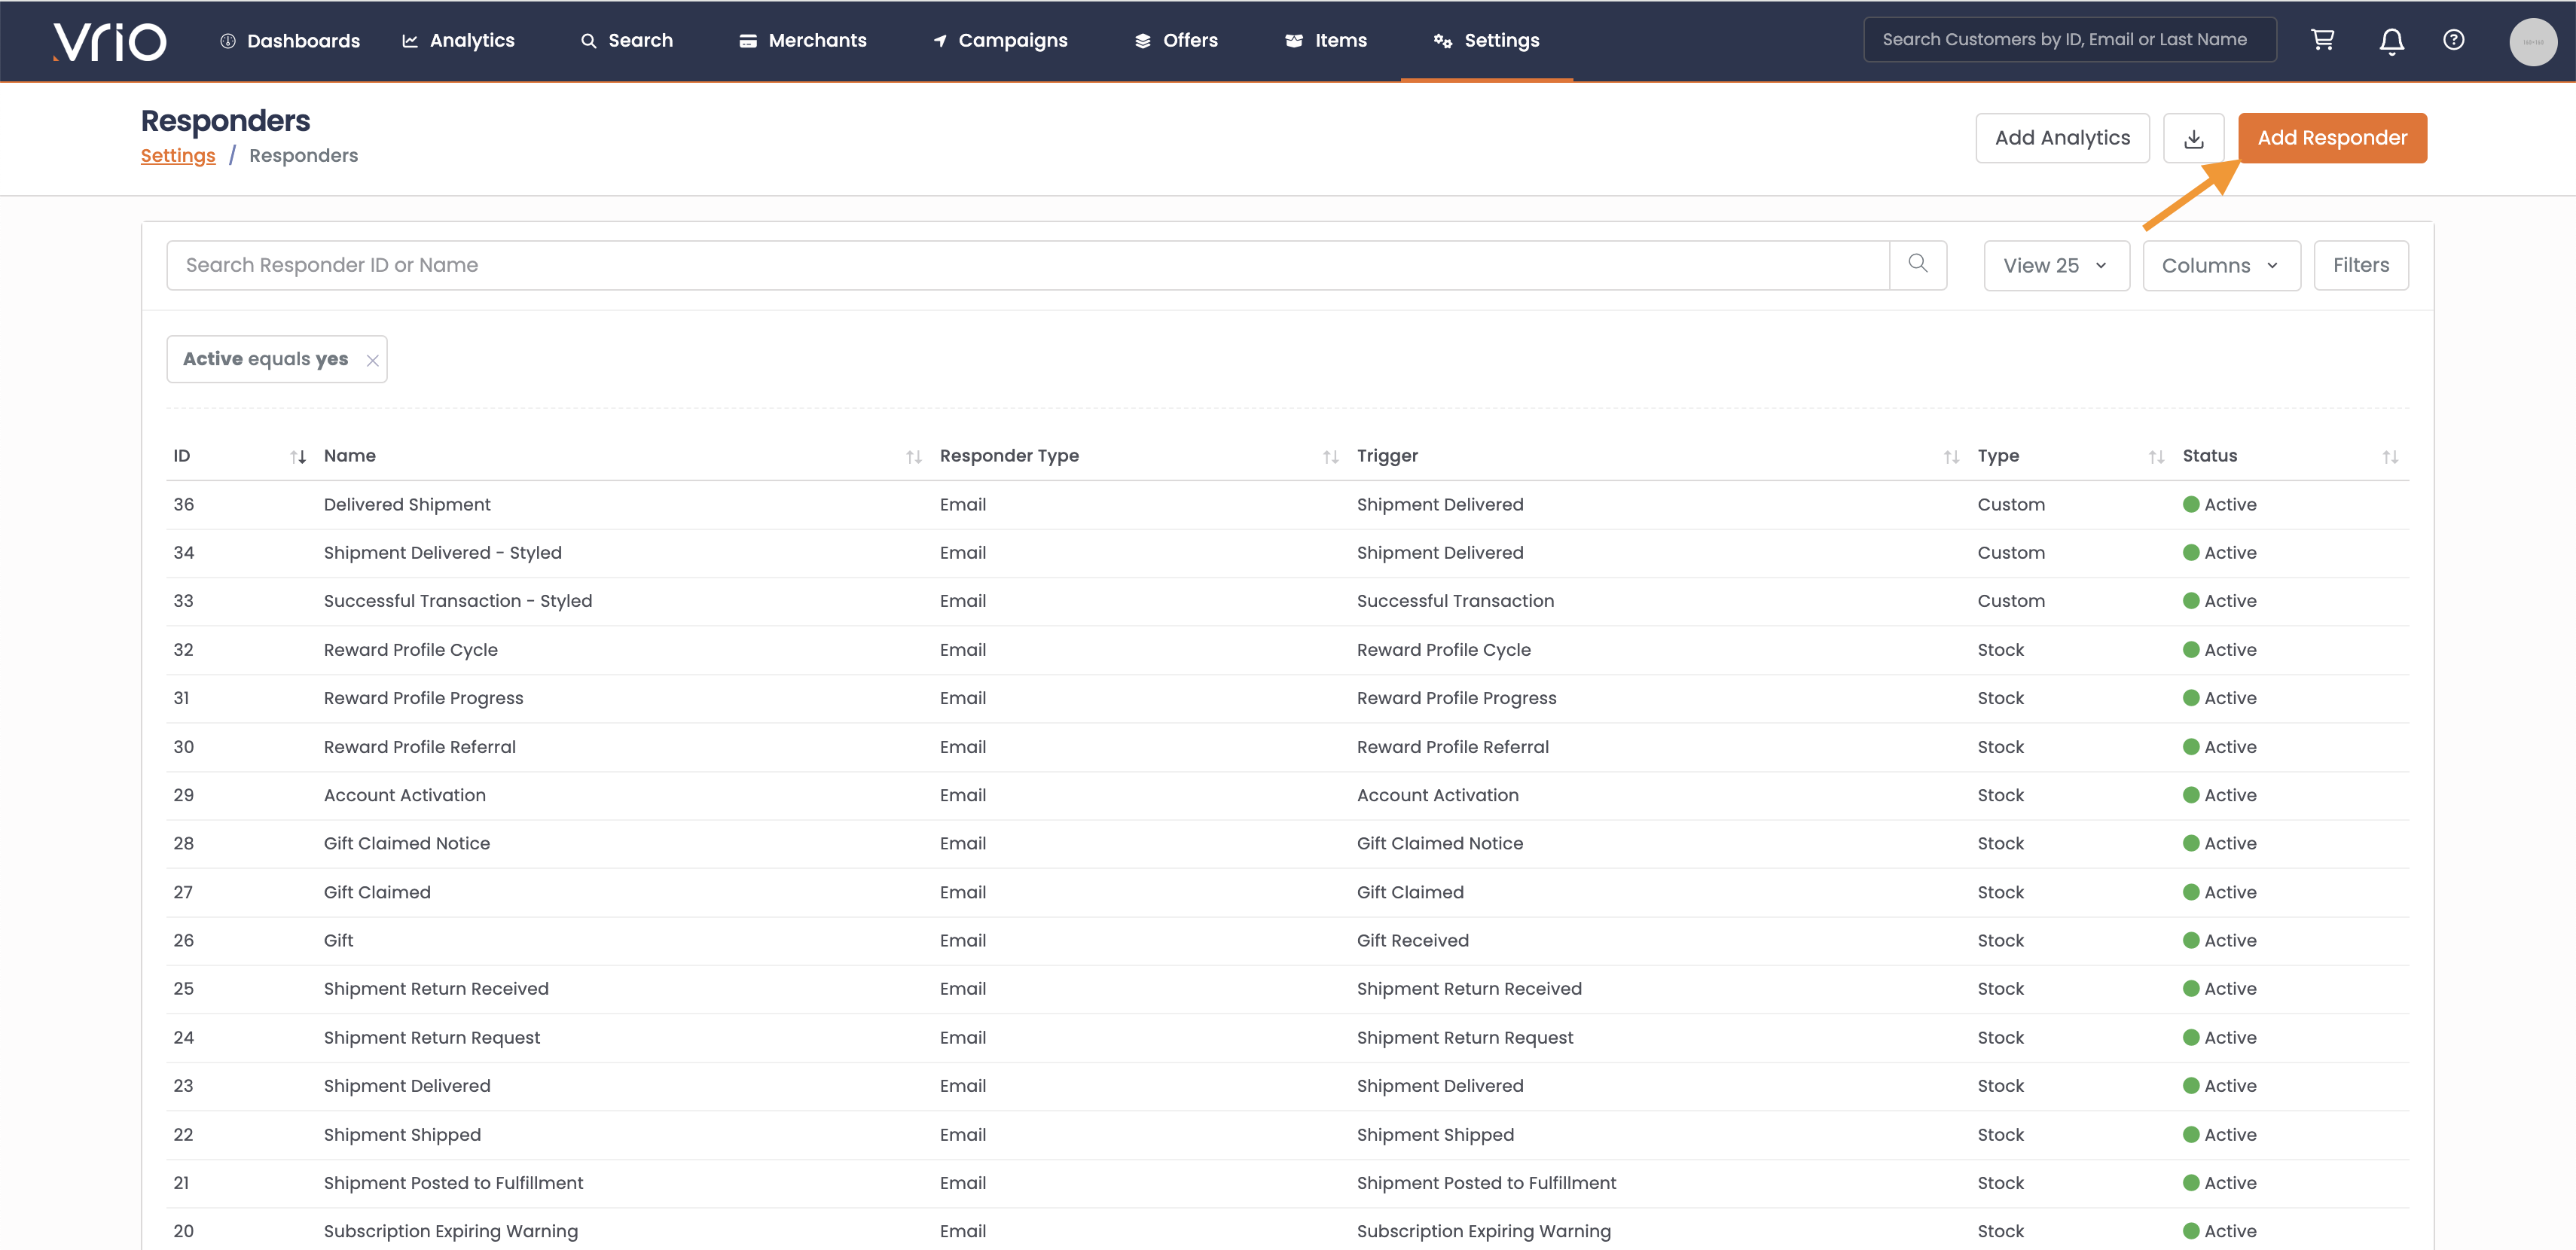Open the shopping cart icon
The width and height of the screenshot is (2576, 1250).
[2322, 40]
